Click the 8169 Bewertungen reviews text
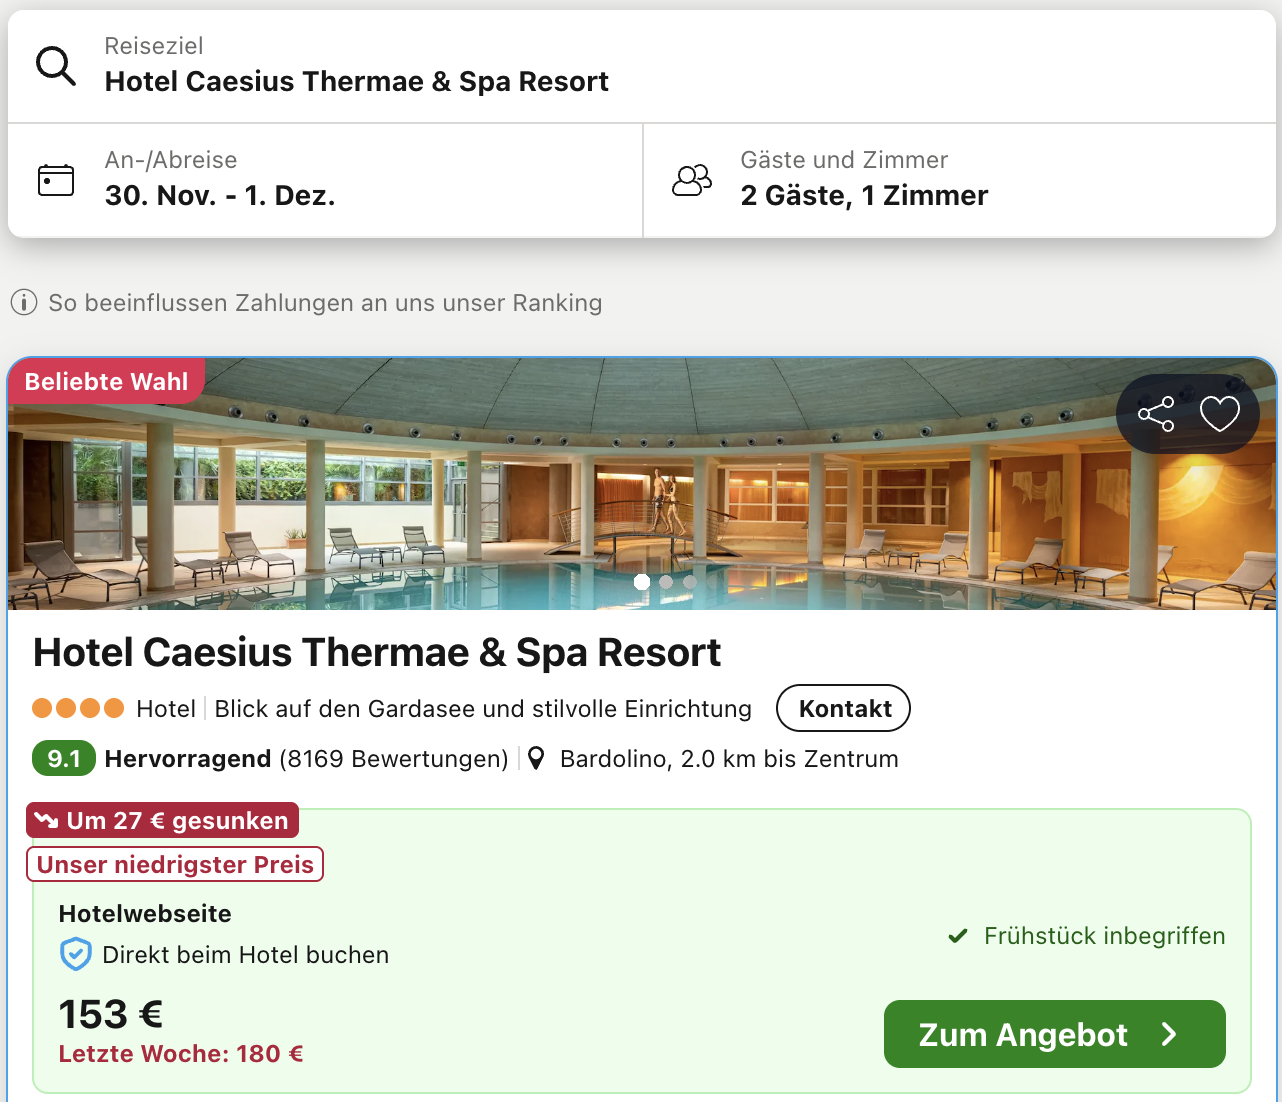The width and height of the screenshot is (1282, 1102). [394, 759]
